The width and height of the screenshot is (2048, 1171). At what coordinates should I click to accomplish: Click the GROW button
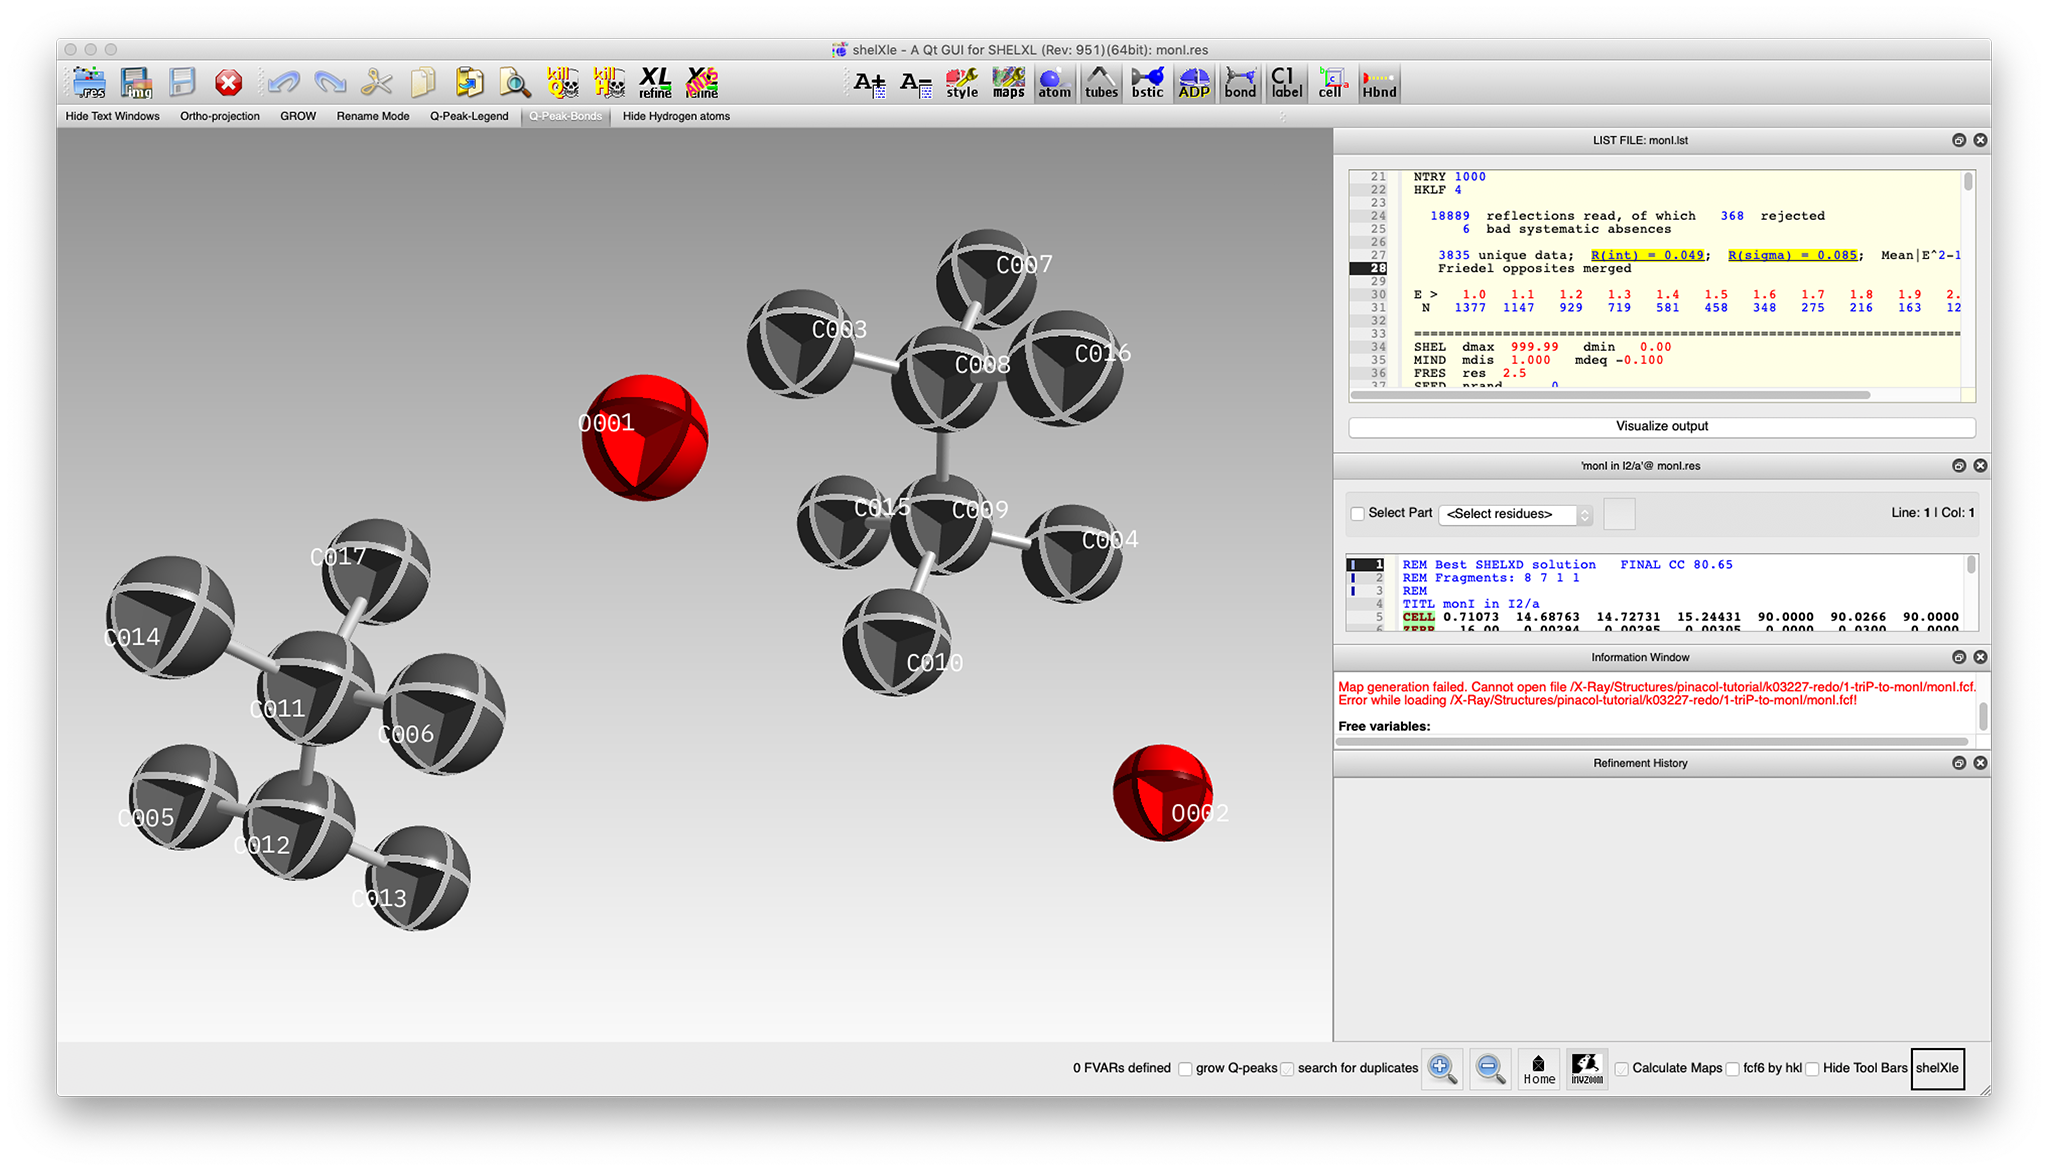coord(298,117)
